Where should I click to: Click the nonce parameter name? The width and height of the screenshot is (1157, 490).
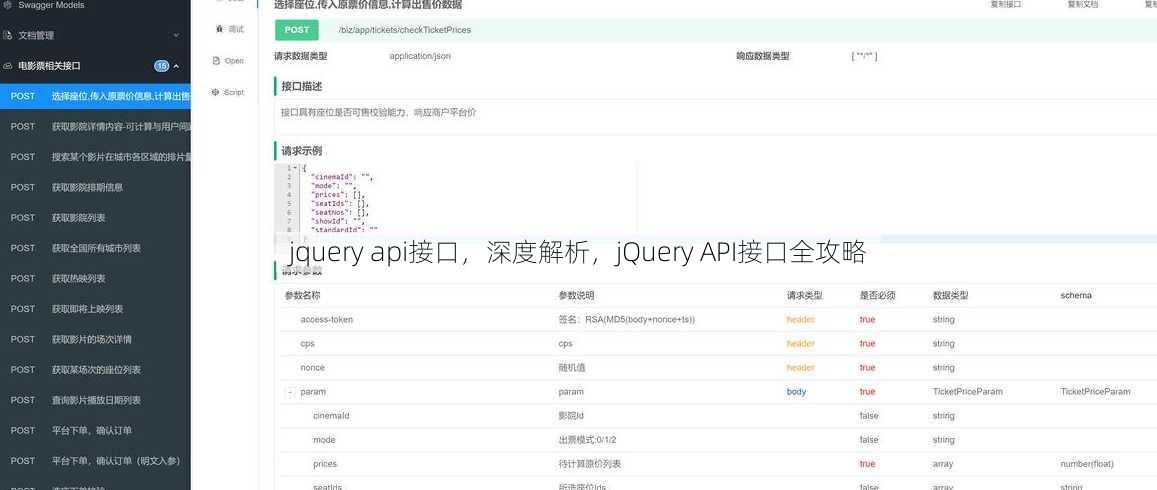coord(312,368)
